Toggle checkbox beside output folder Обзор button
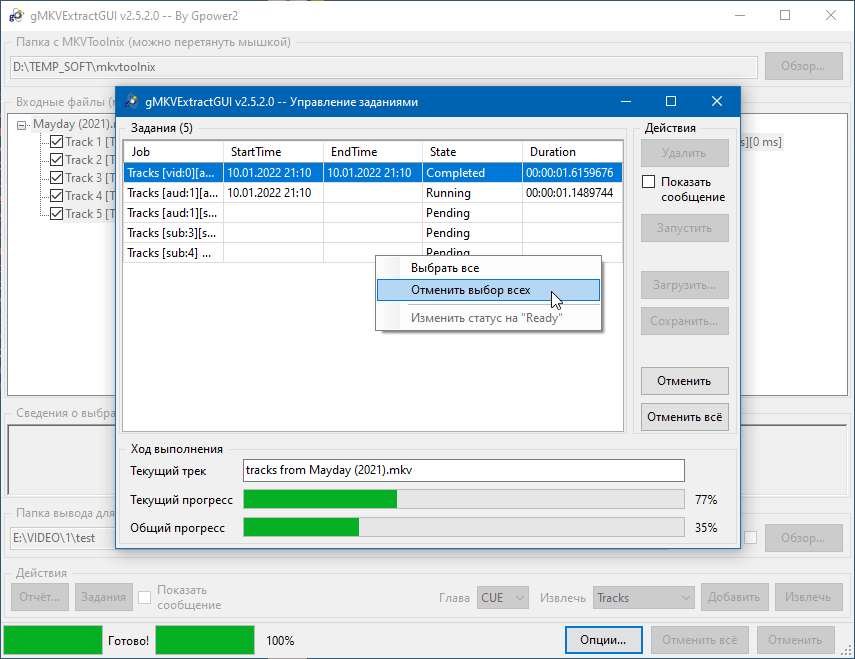Image resolution: width=855 pixels, height=659 pixels. coord(751,537)
